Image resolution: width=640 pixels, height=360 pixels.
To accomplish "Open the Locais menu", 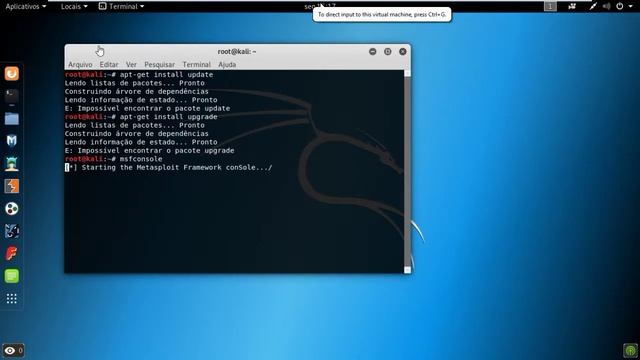I will (x=74, y=7).
